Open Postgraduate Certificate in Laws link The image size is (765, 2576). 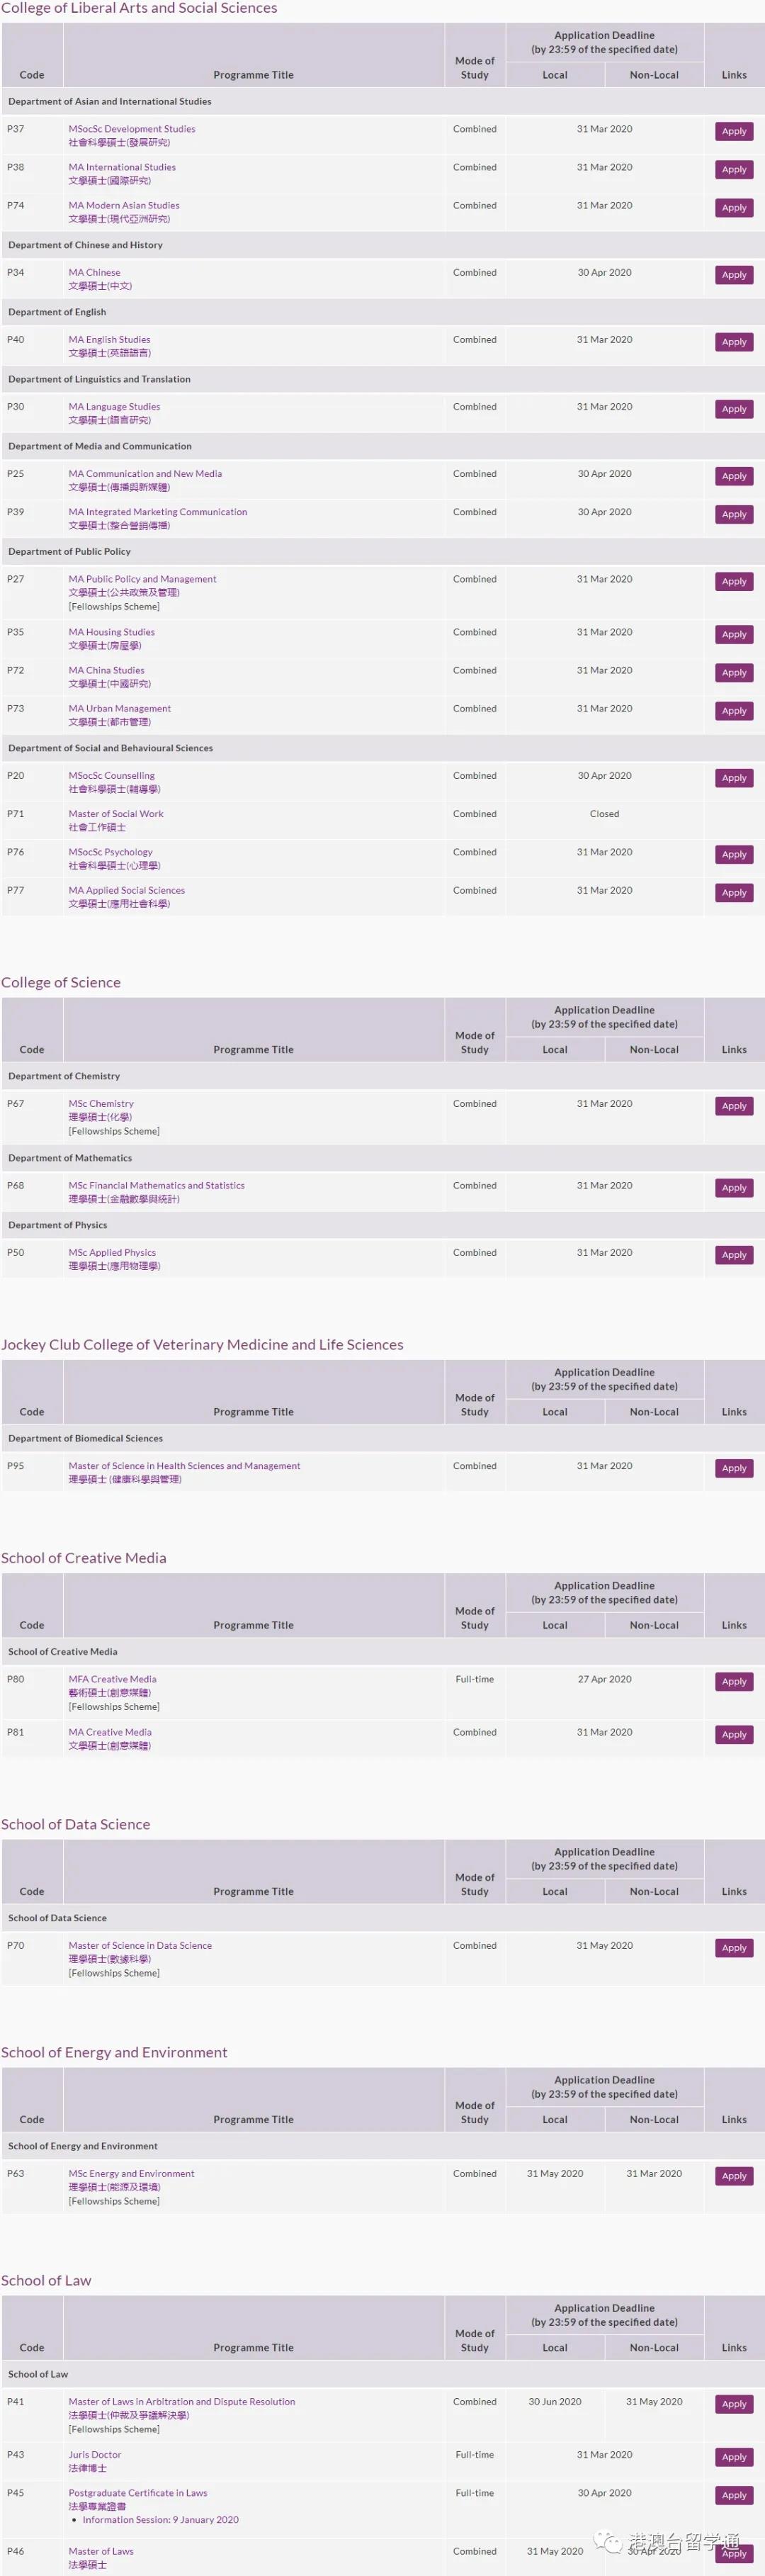(x=137, y=2492)
